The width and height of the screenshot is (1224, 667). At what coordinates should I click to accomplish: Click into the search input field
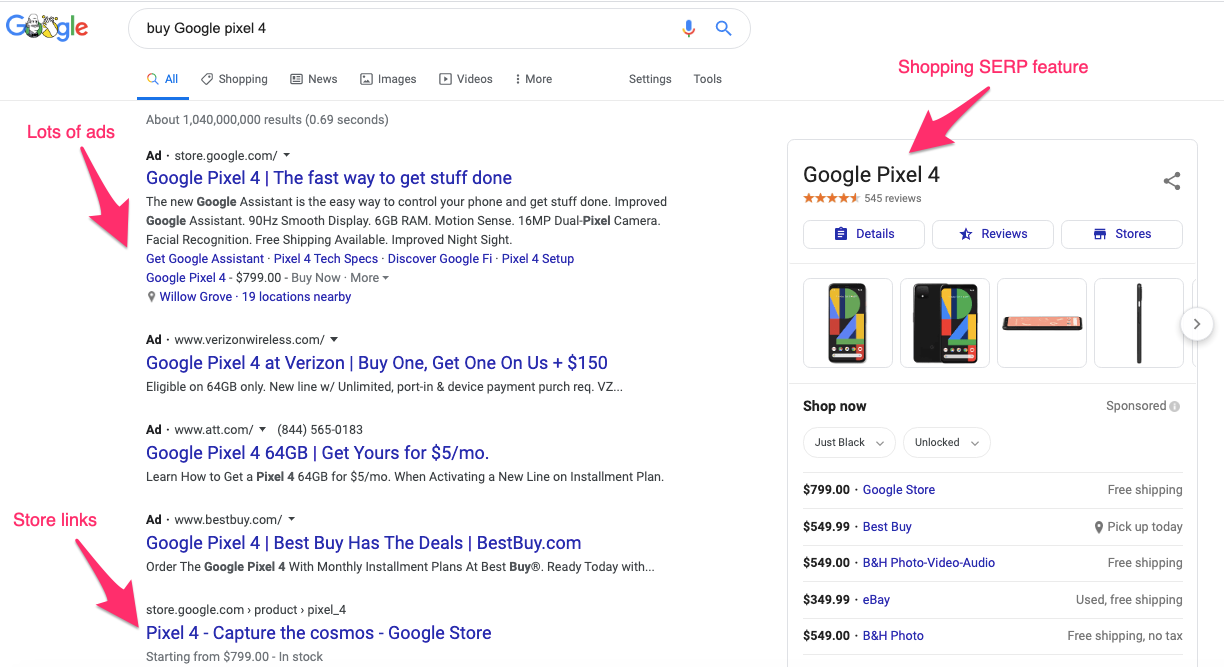pos(400,29)
